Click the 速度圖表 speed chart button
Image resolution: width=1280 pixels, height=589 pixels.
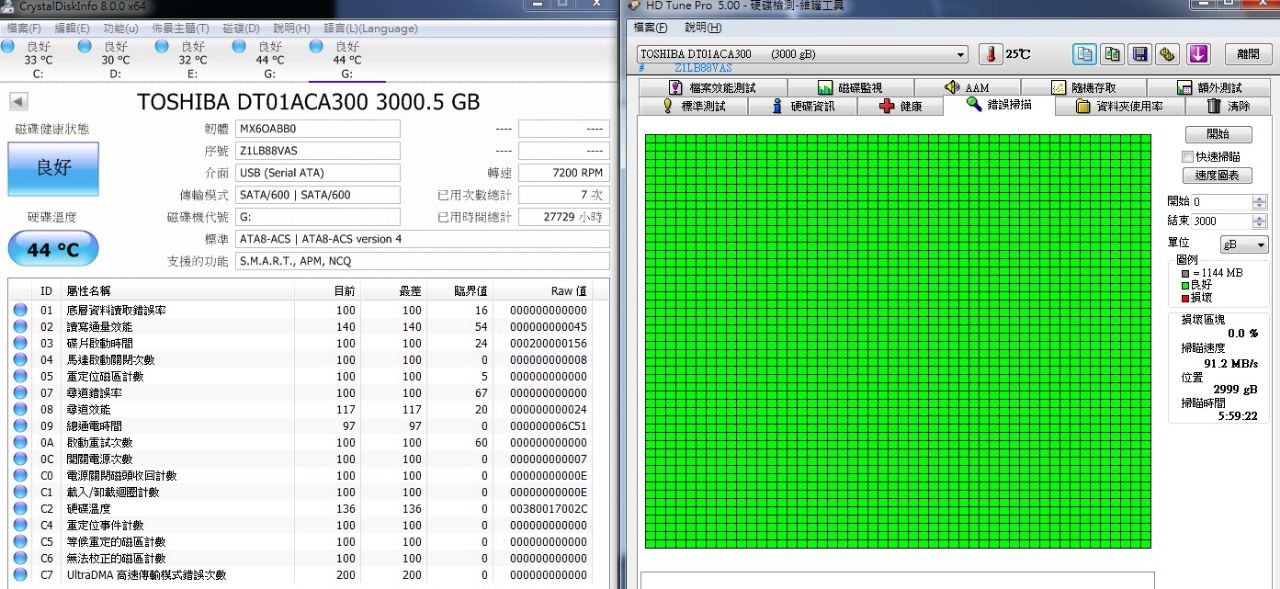click(x=1217, y=175)
